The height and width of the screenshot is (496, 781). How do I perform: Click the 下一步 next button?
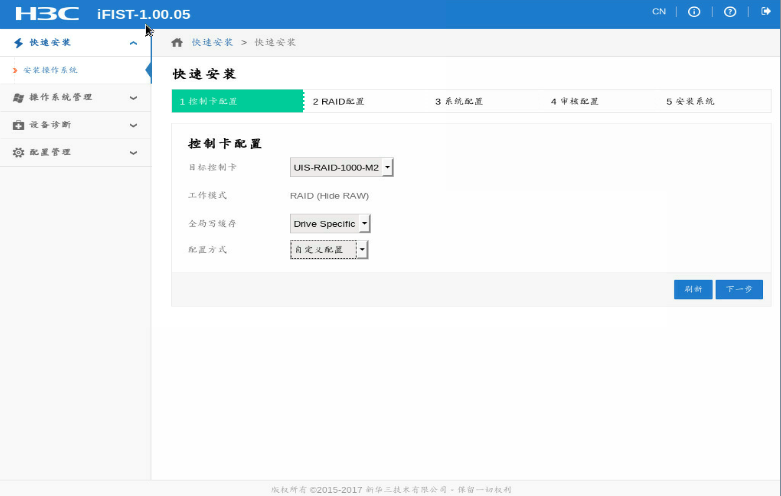739,289
